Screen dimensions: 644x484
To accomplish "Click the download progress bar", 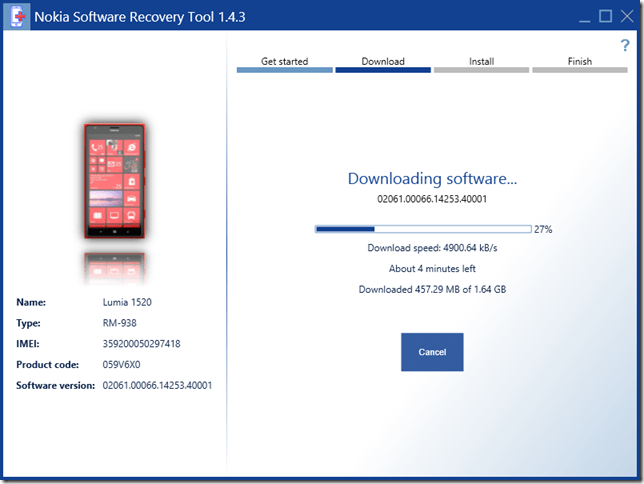I will pos(423,229).
